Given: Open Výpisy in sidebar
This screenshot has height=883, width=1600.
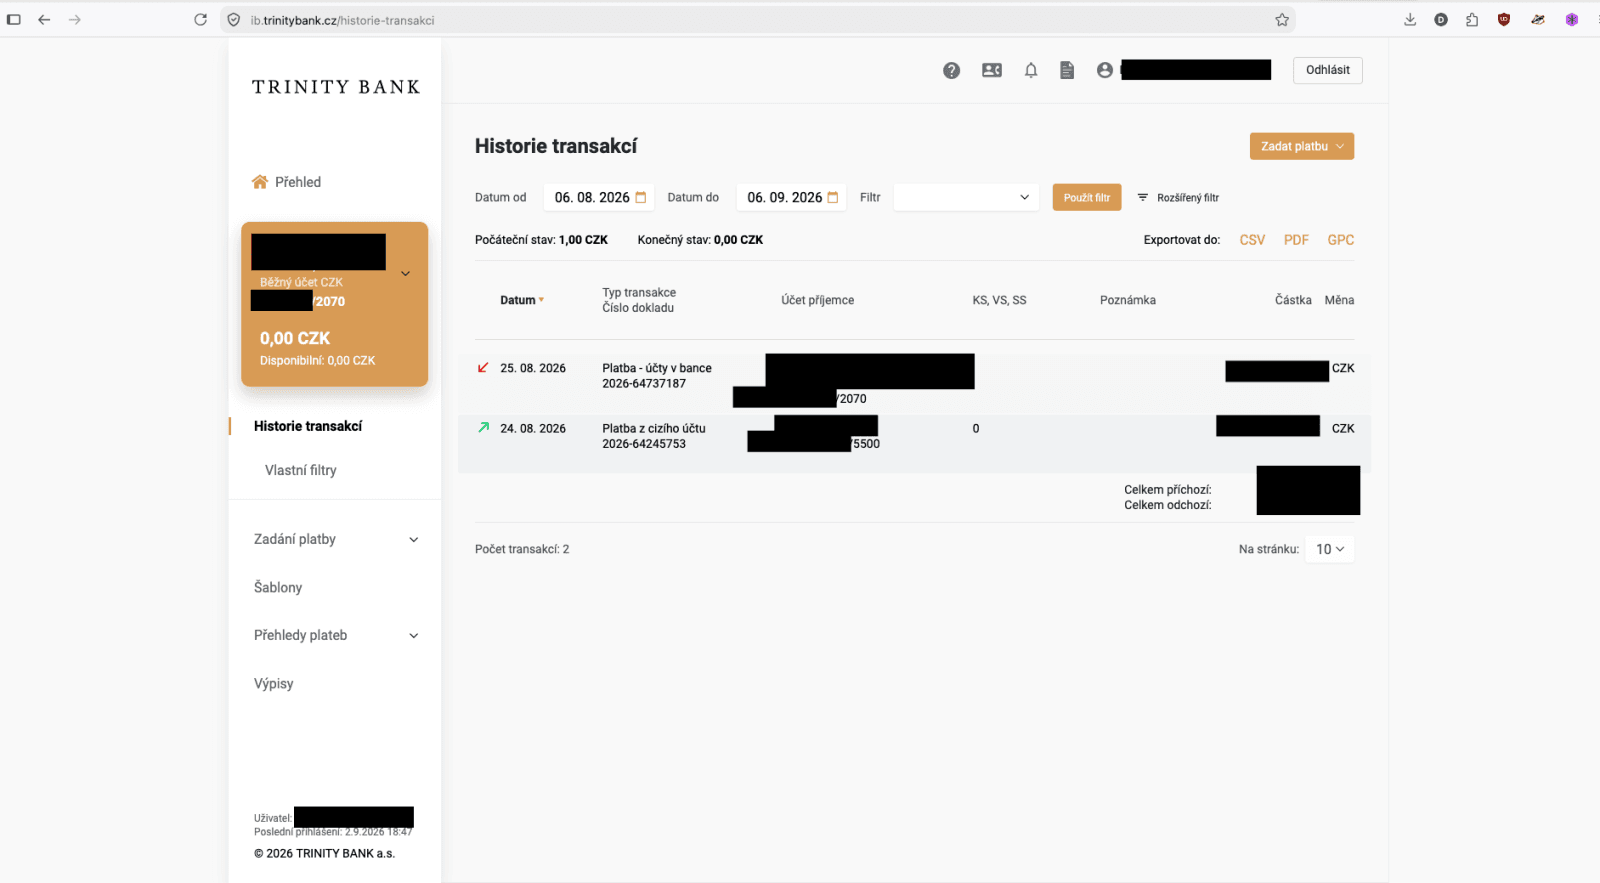Looking at the screenshot, I should point(274,684).
